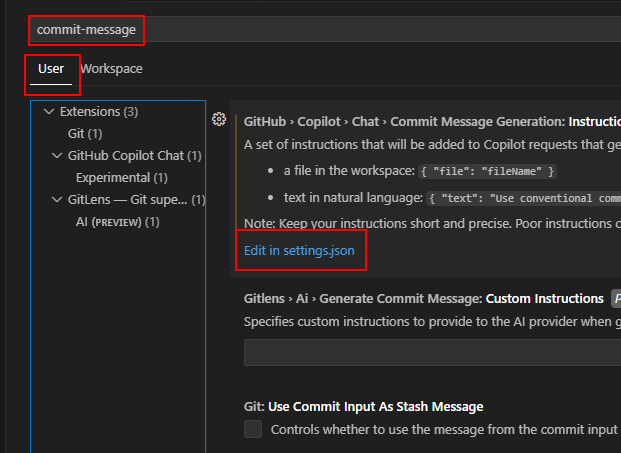Collapse the GitHub Copilot Chat chevron
The width and height of the screenshot is (621, 453).
coord(57,156)
